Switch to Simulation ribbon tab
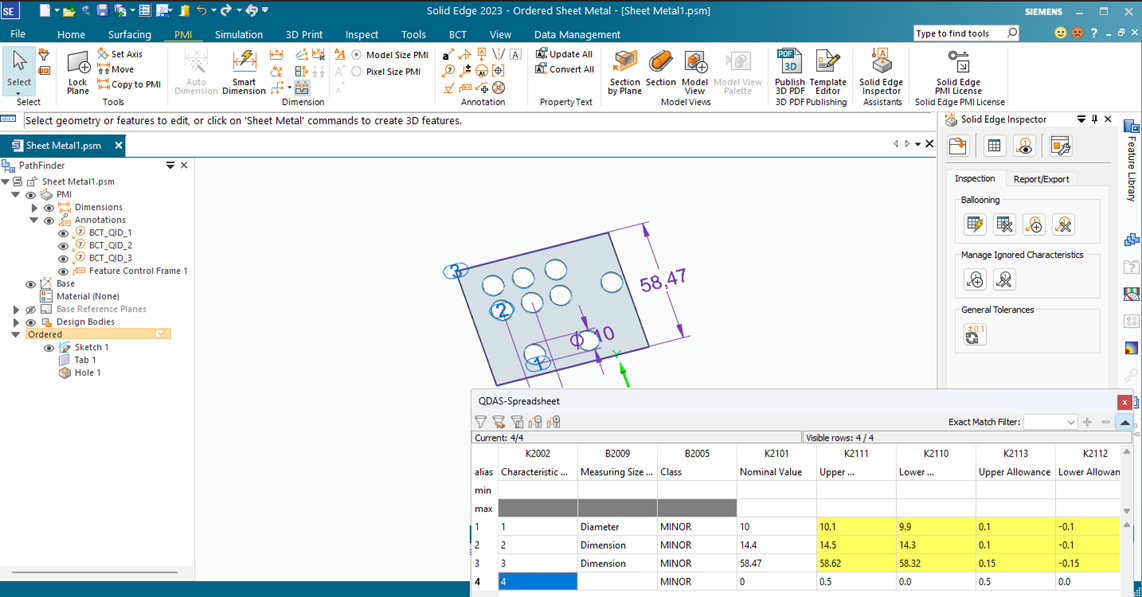 point(239,34)
